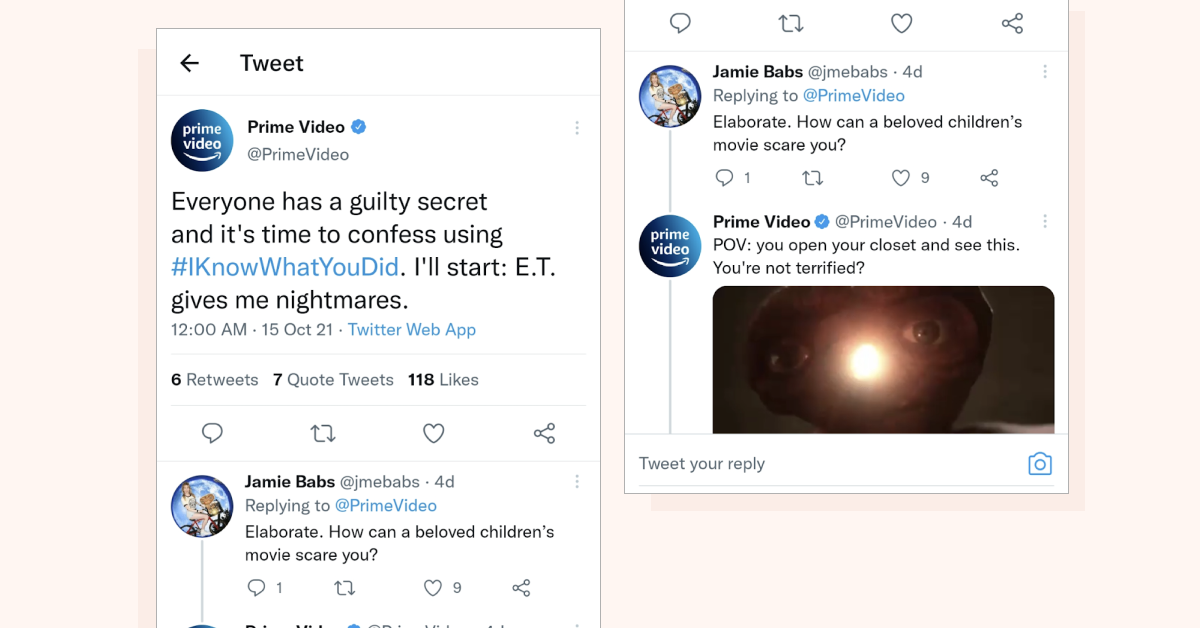Open the #IKnowWhatYouDid hashtag link
The image size is (1200, 628).
[x=284, y=267]
